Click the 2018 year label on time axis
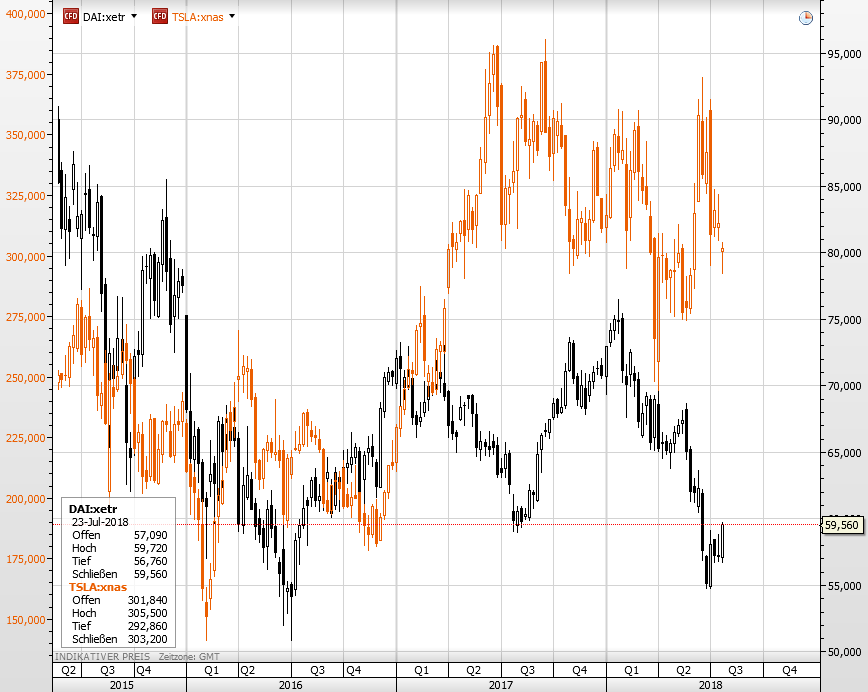 (710, 685)
